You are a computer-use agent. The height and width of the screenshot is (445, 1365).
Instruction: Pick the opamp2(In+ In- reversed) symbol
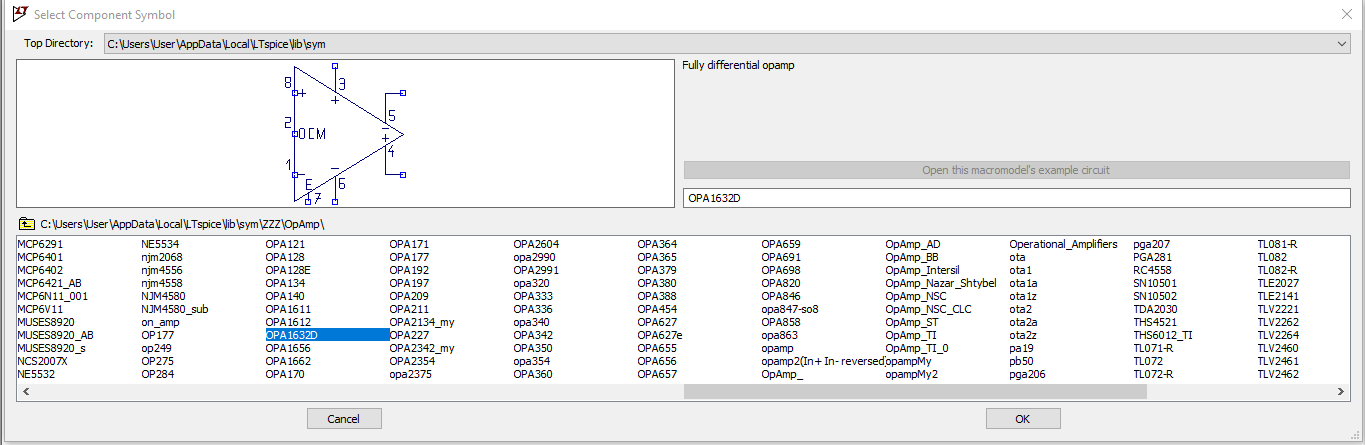click(x=823, y=361)
